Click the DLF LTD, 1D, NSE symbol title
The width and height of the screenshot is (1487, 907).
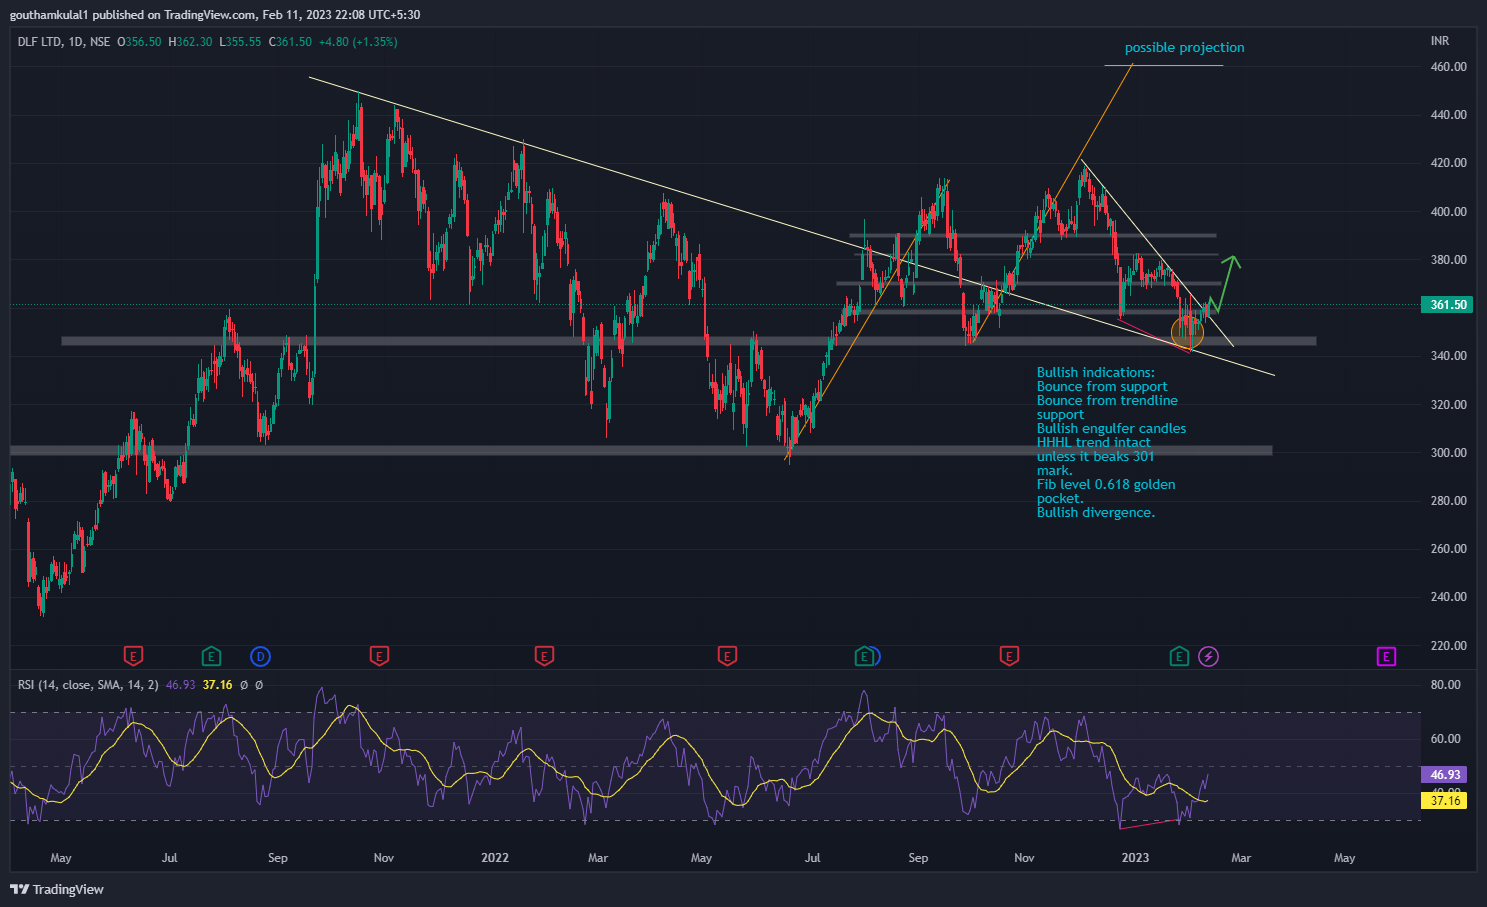click(x=64, y=42)
